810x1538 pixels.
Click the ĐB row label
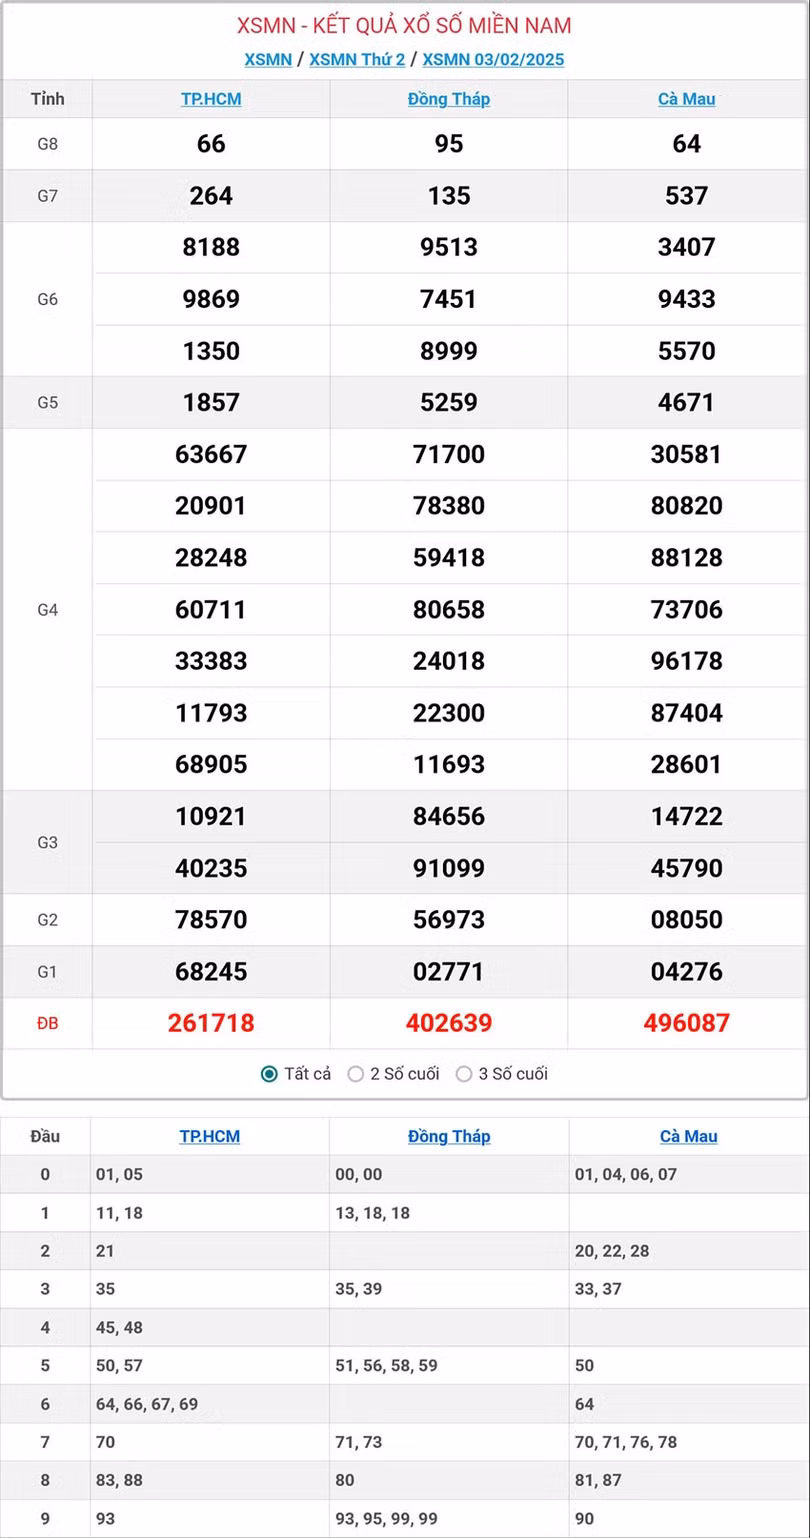tap(47, 1023)
